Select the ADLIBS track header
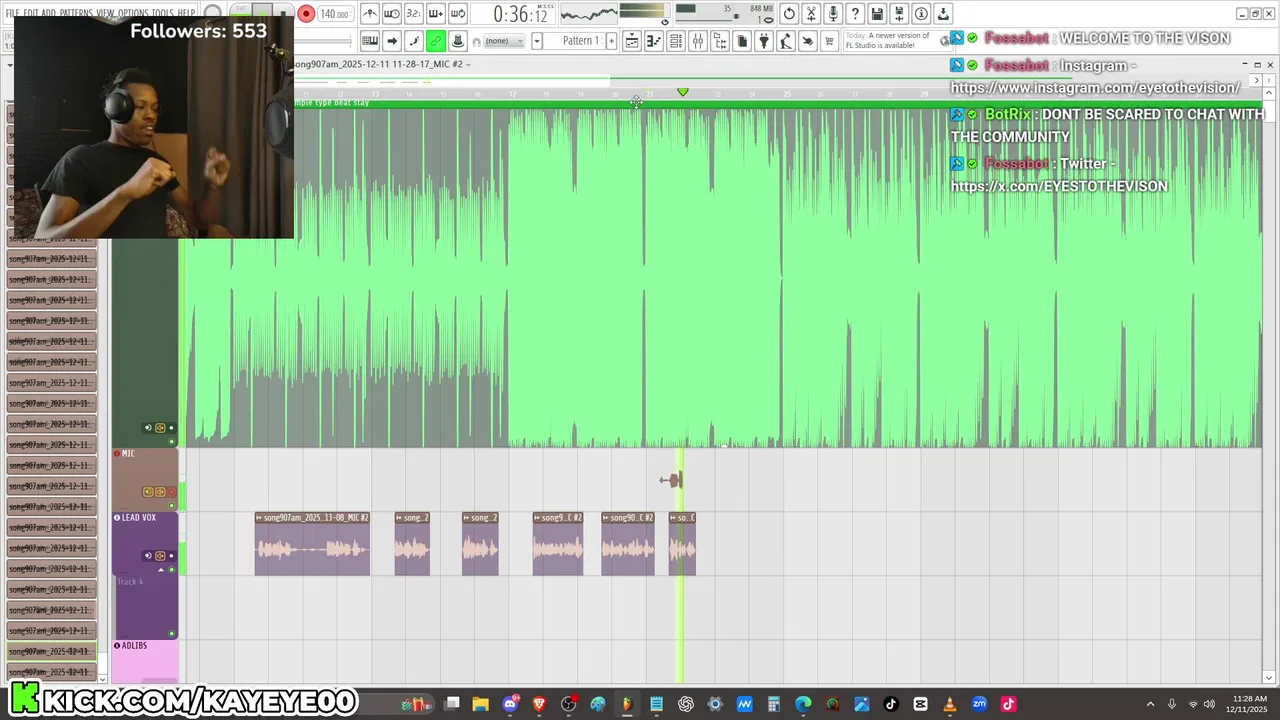Screen dimensions: 1280x720 pos(146,661)
